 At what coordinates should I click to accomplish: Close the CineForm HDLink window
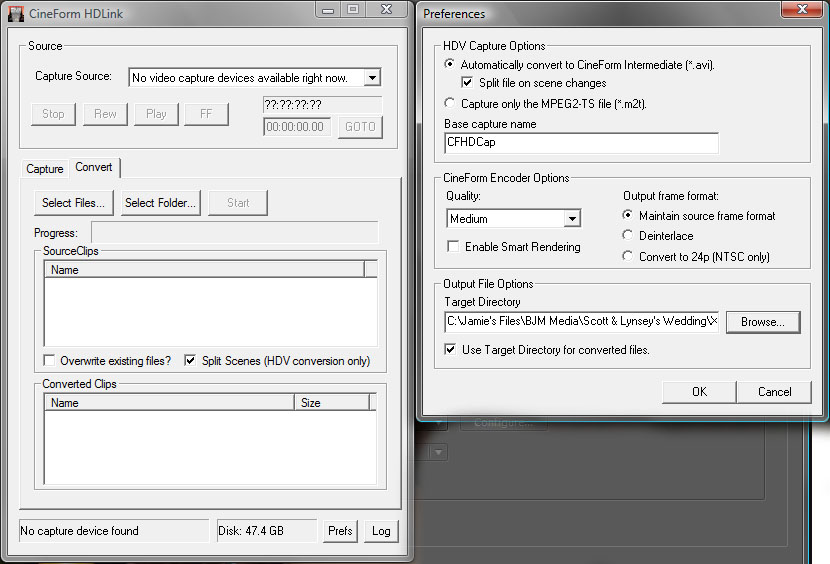click(387, 10)
